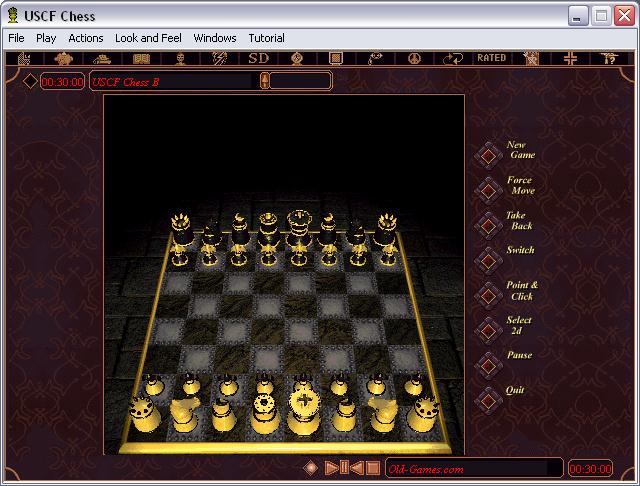Click the curved snake toolbar icon
The width and height of the screenshot is (640, 486).
point(375,58)
